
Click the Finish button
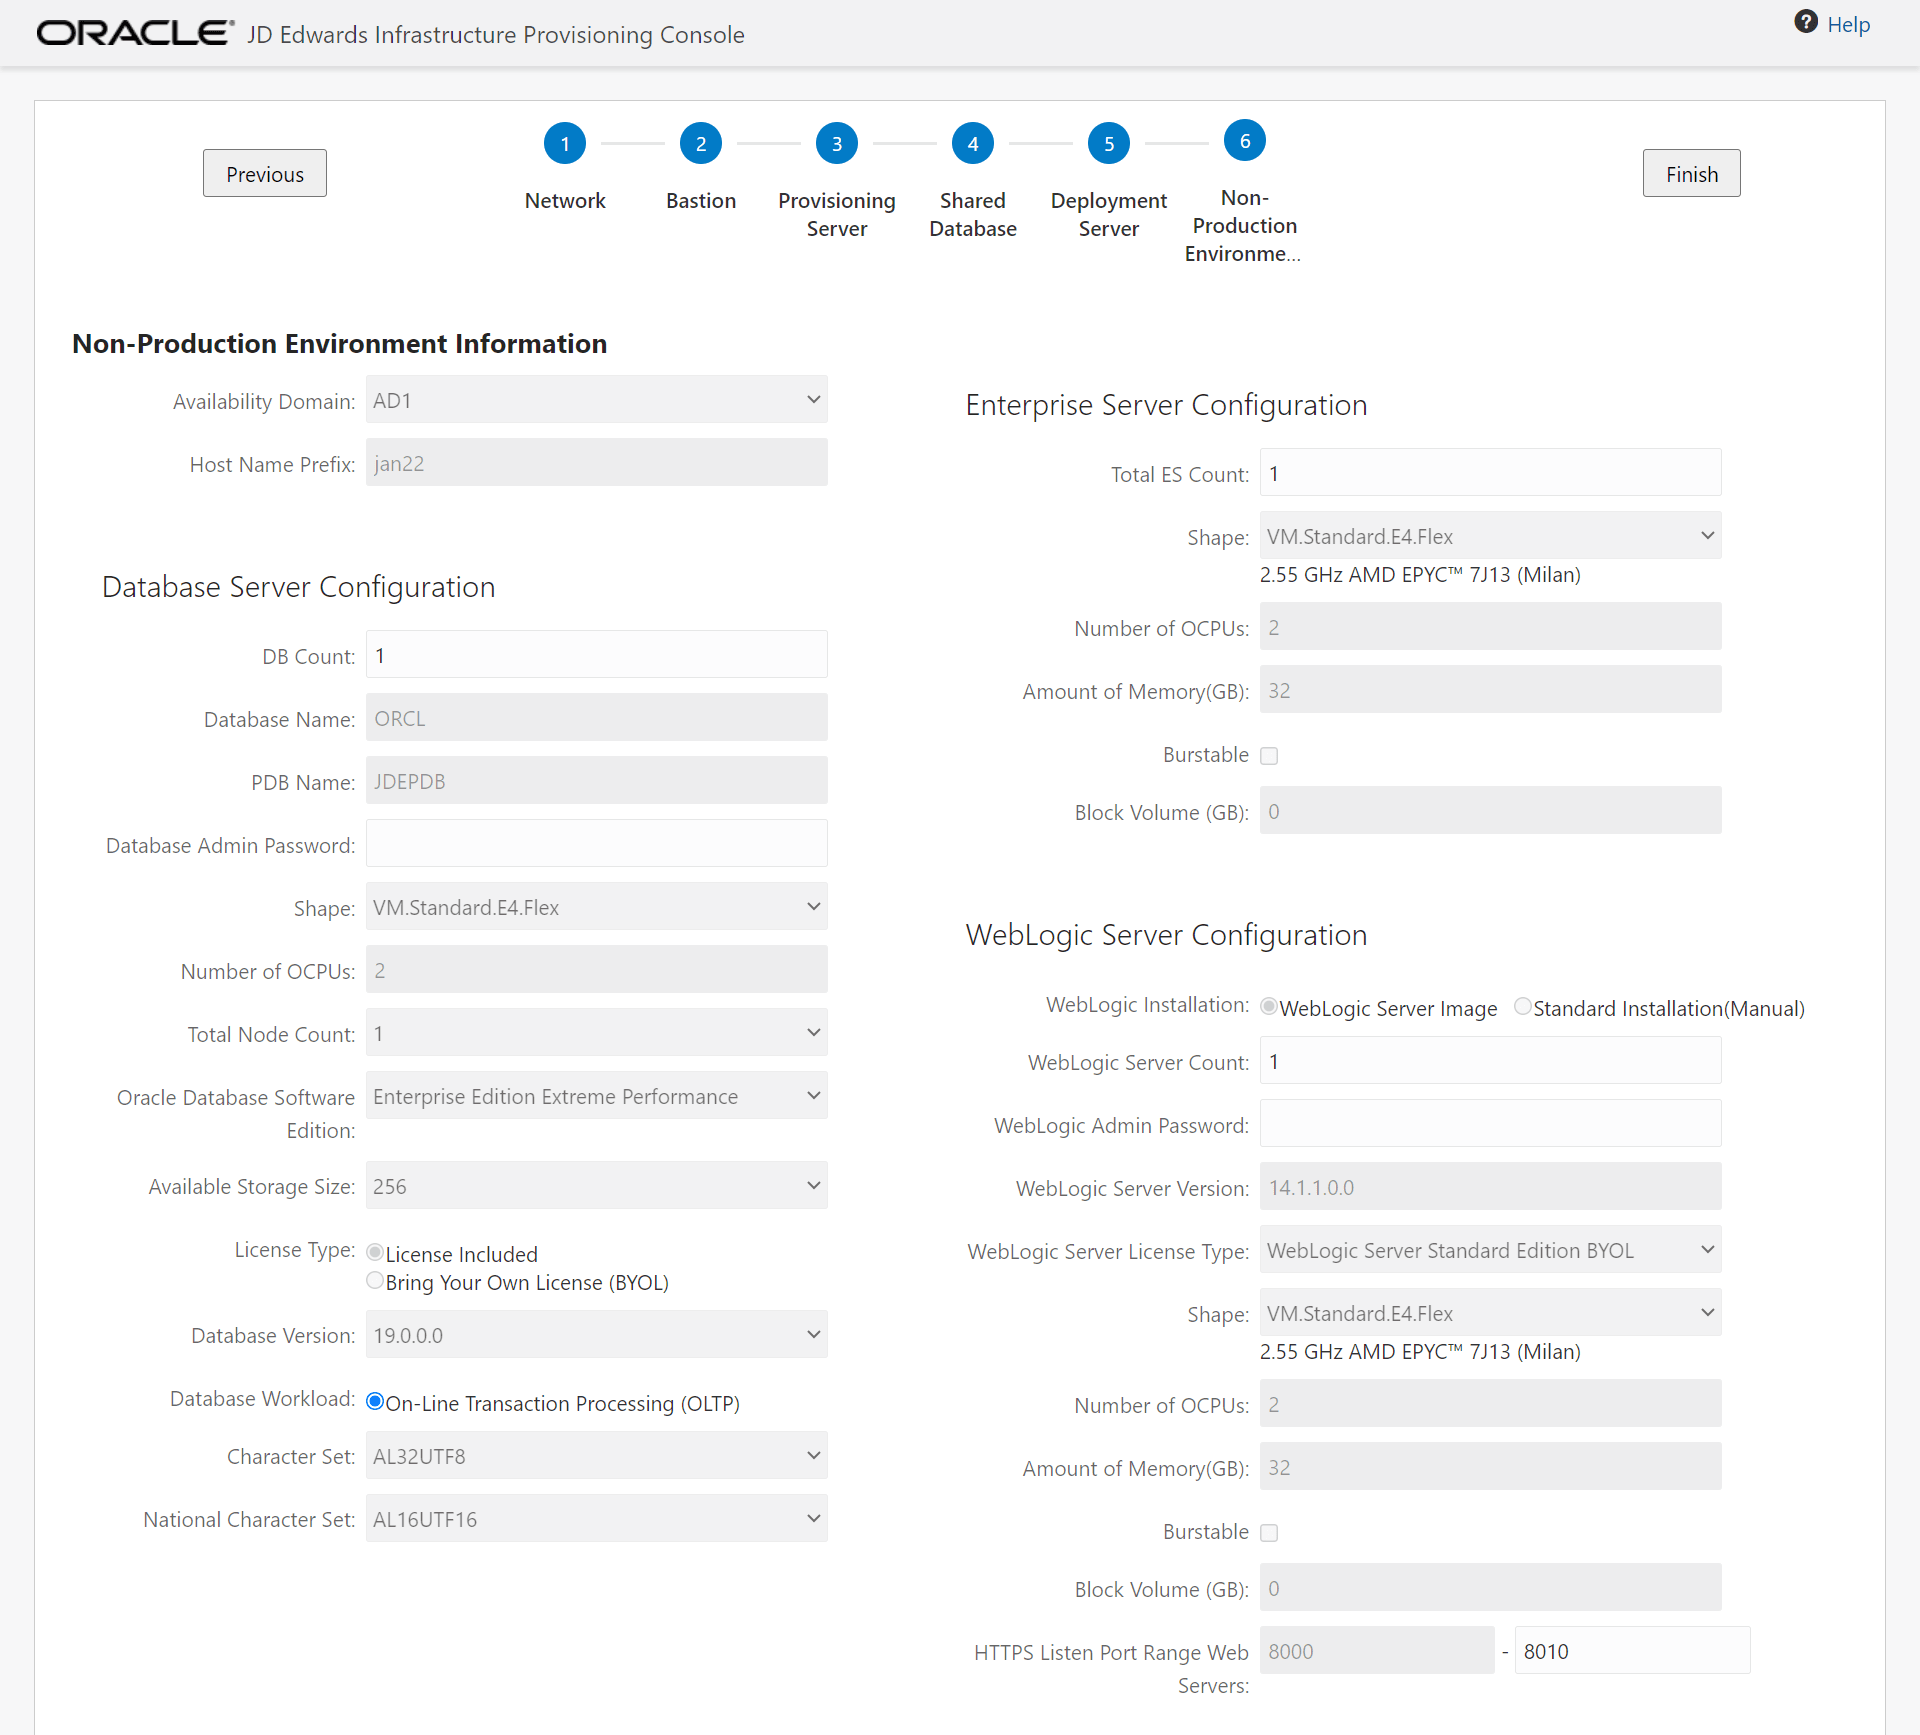1691,174
